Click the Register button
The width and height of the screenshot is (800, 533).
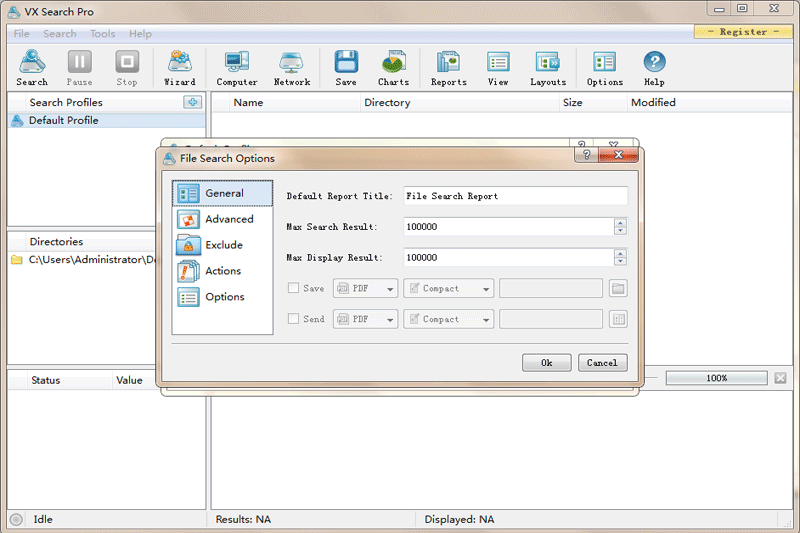pos(743,32)
